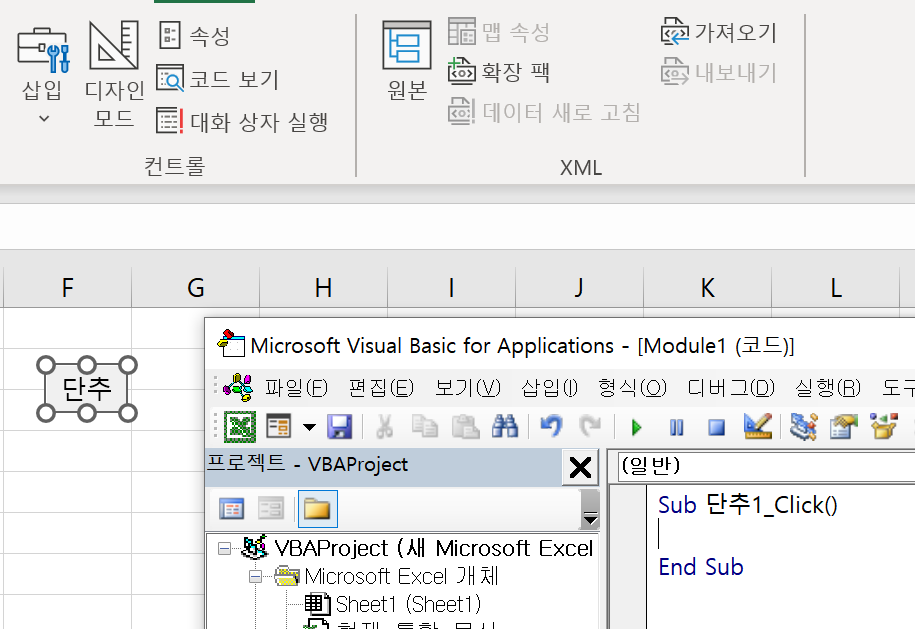Save the project with the floppy icon

pyautogui.click(x=340, y=427)
